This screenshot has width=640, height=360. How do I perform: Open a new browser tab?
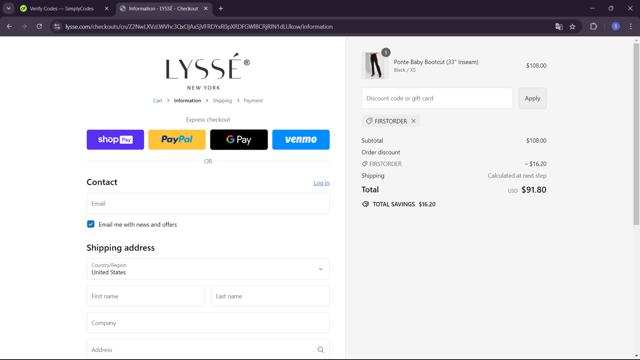coord(220,8)
